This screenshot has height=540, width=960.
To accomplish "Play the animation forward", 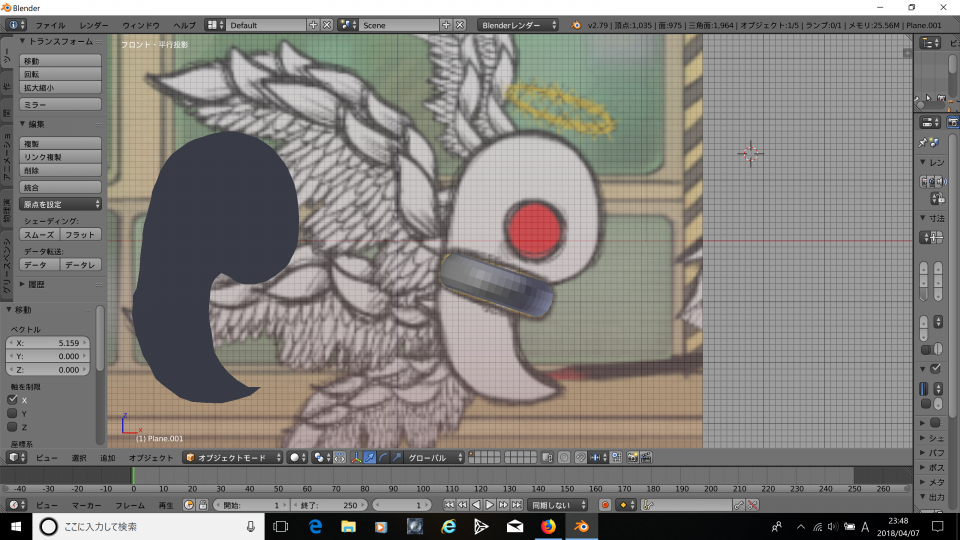I will (x=490, y=505).
